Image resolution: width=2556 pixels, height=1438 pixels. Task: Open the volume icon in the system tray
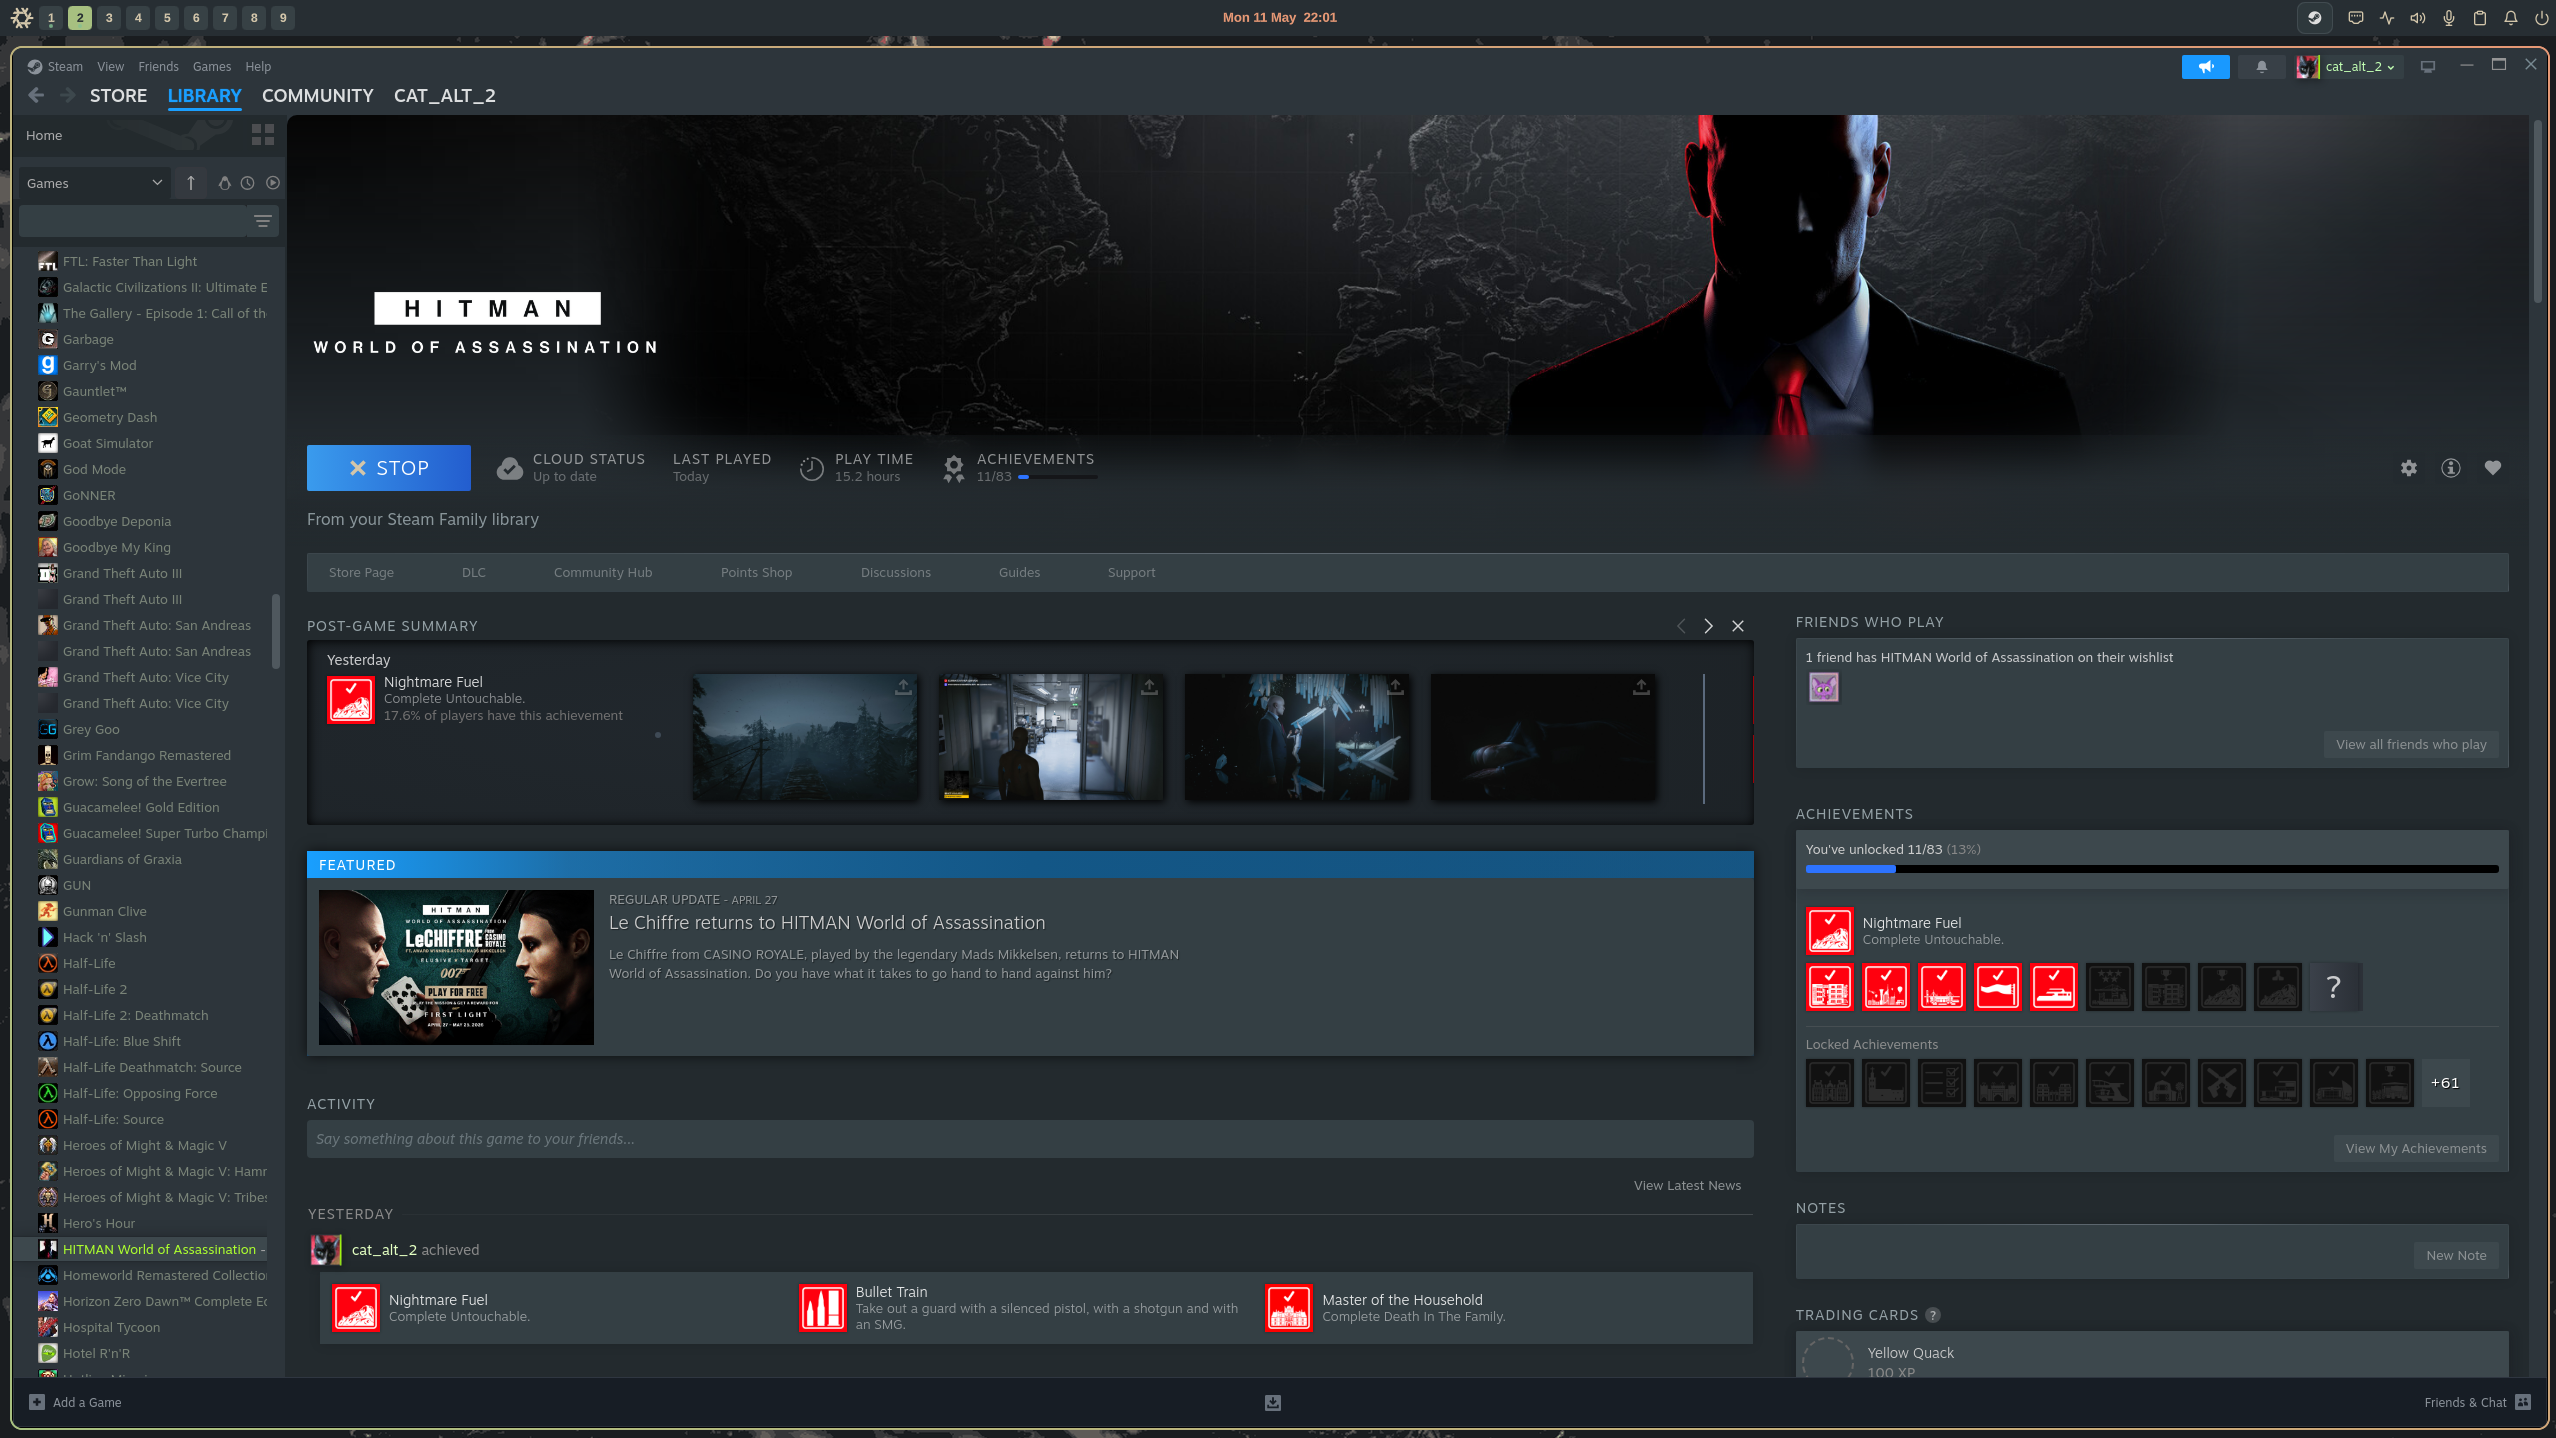pyautogui.click(x=2418, y=17)
